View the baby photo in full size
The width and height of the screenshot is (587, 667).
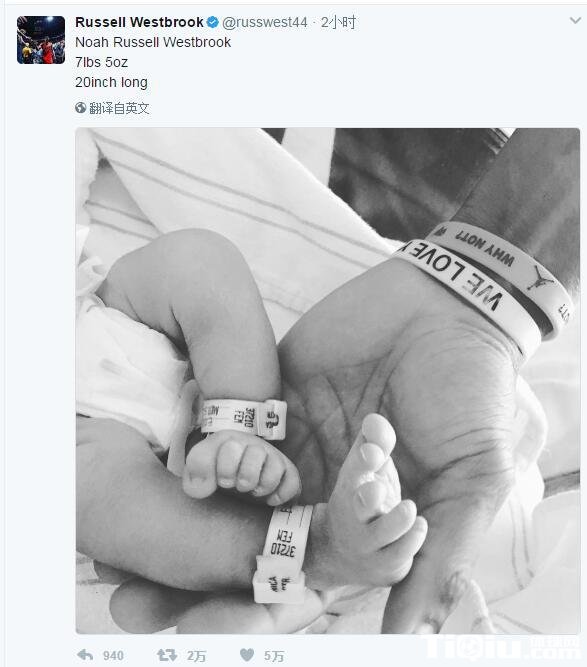pyautogui.click(x=328, y=381)
